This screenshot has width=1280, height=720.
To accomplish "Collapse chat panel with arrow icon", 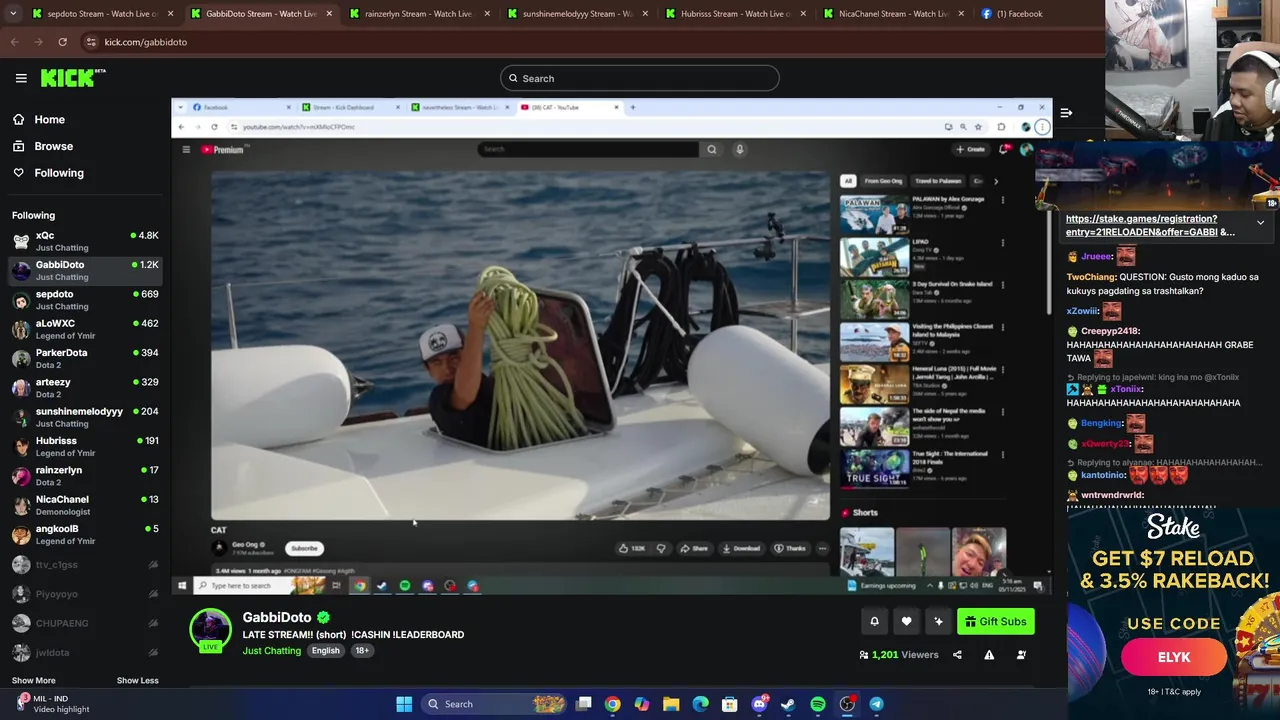I will click(x=1066, y=113).
